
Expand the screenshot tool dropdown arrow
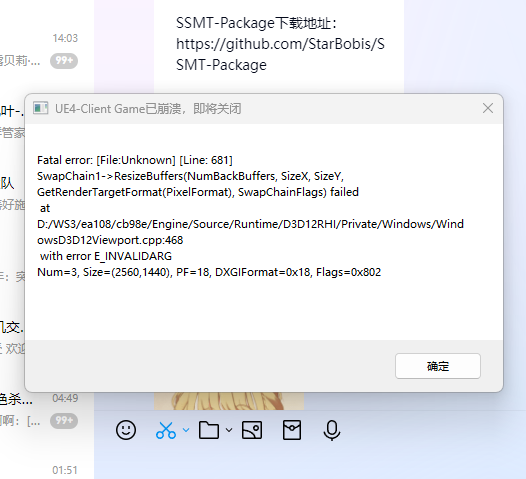(186, 430)
